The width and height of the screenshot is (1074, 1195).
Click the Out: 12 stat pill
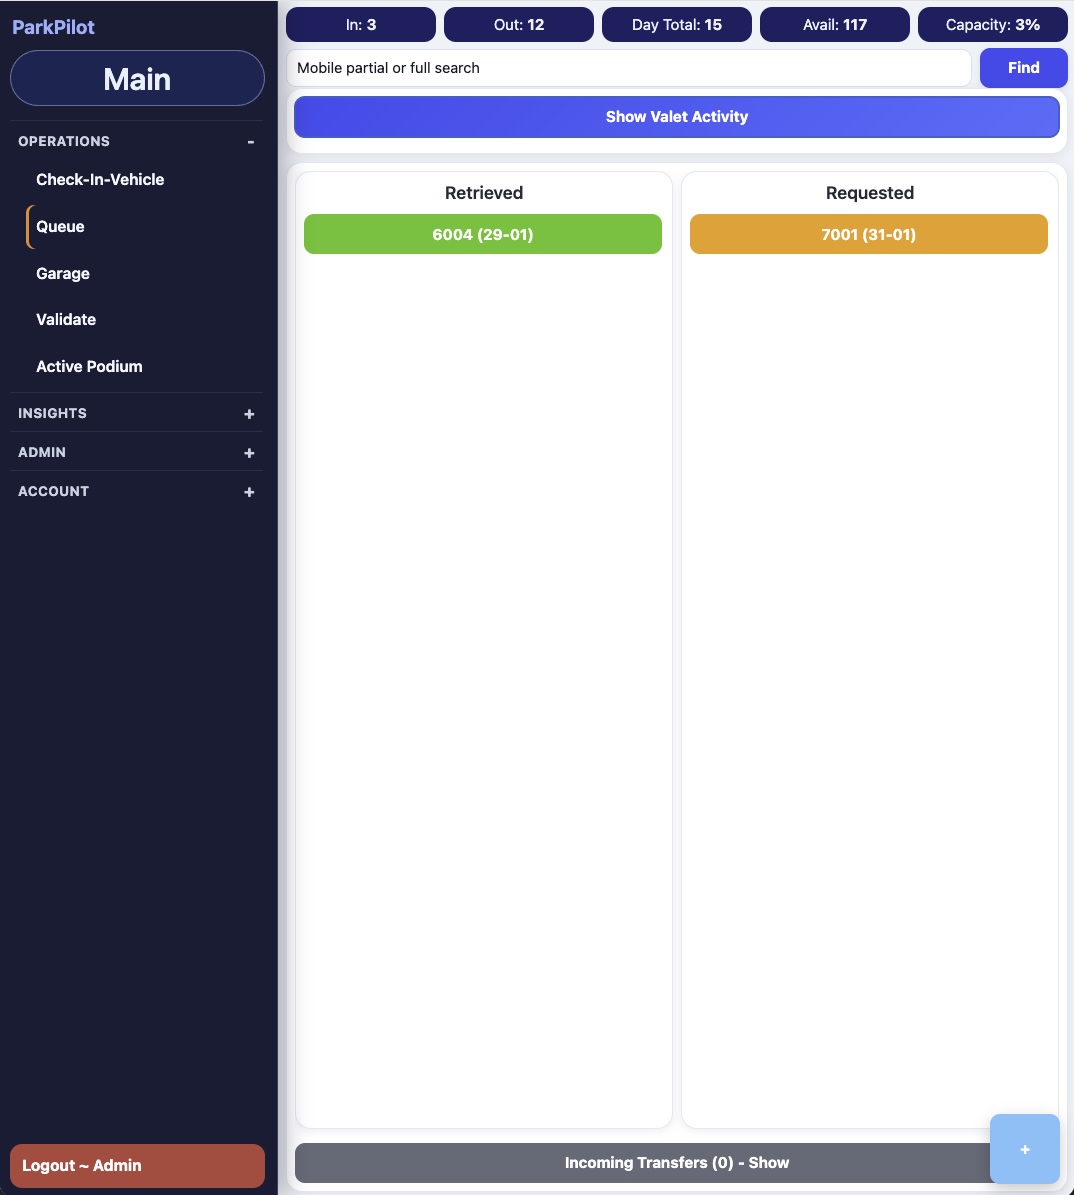click(518, 24)
